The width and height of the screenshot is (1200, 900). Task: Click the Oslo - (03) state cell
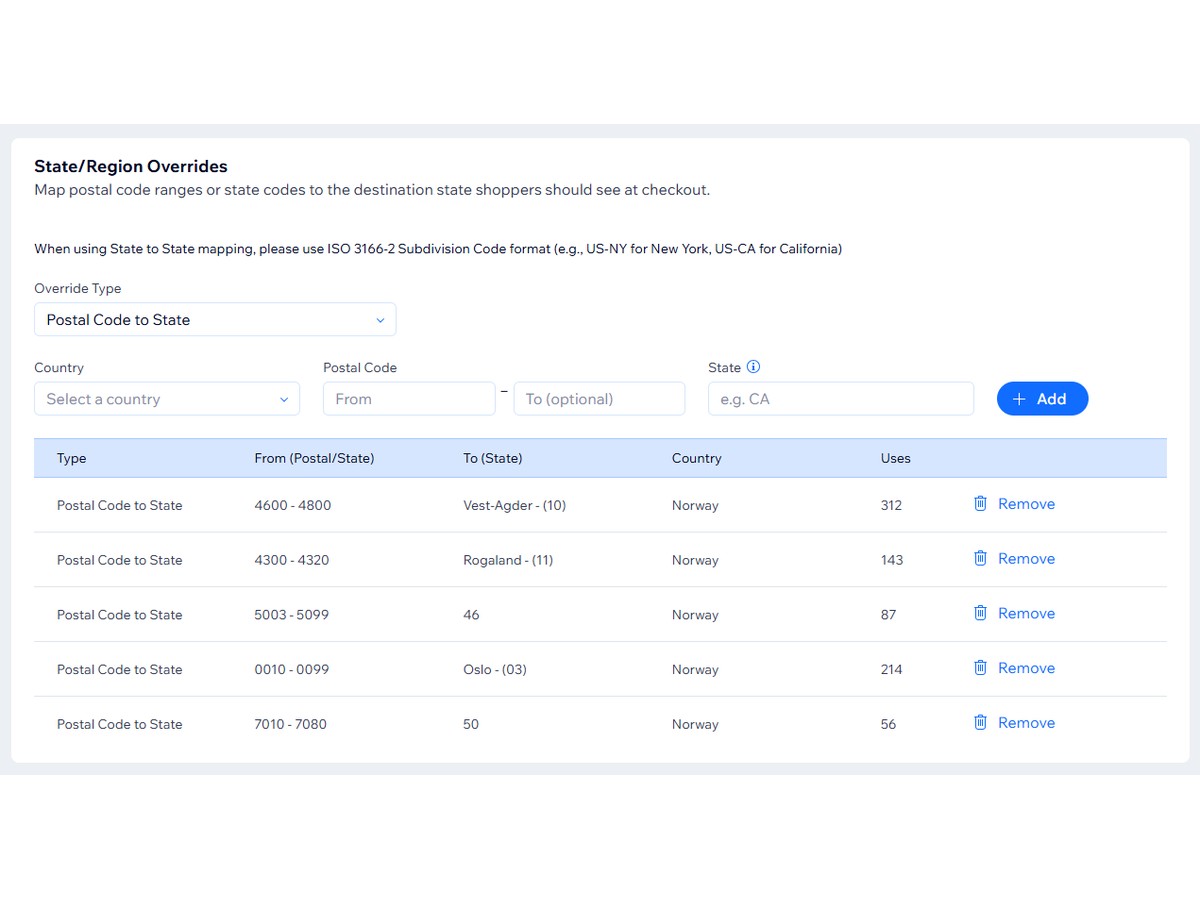point(495,670)
